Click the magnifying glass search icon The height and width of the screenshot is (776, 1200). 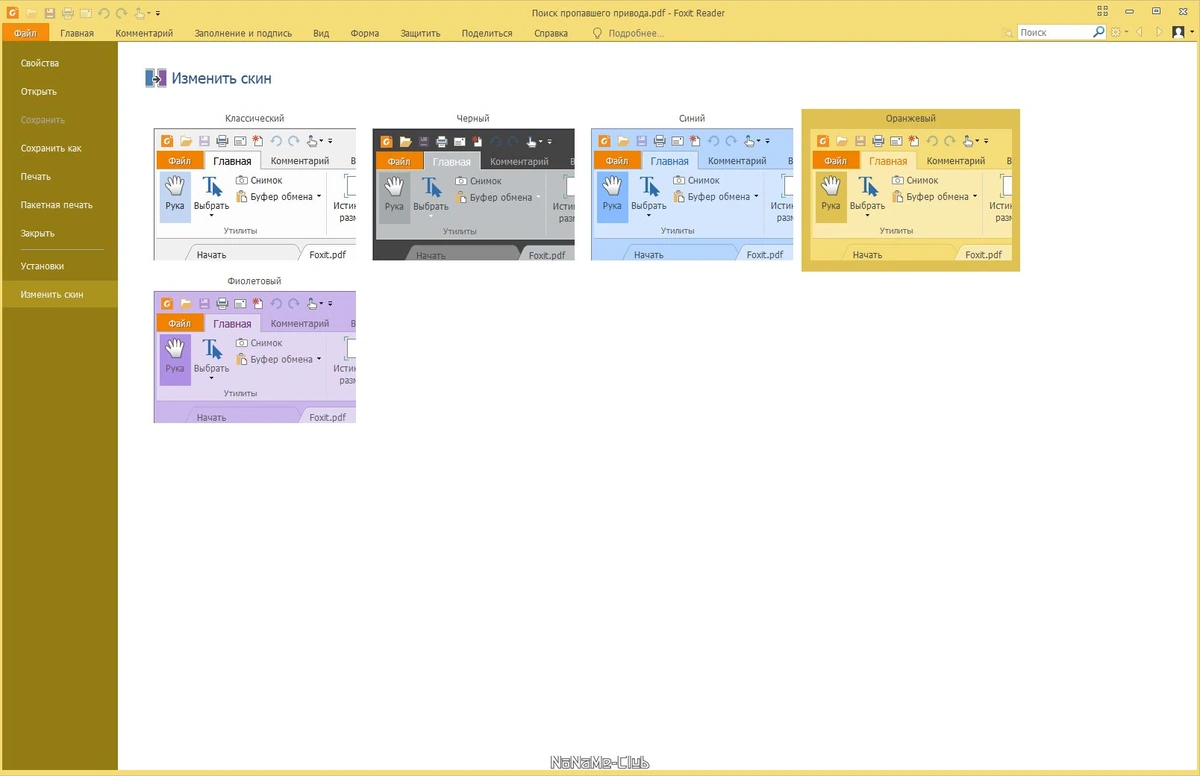click(1098, 32)
